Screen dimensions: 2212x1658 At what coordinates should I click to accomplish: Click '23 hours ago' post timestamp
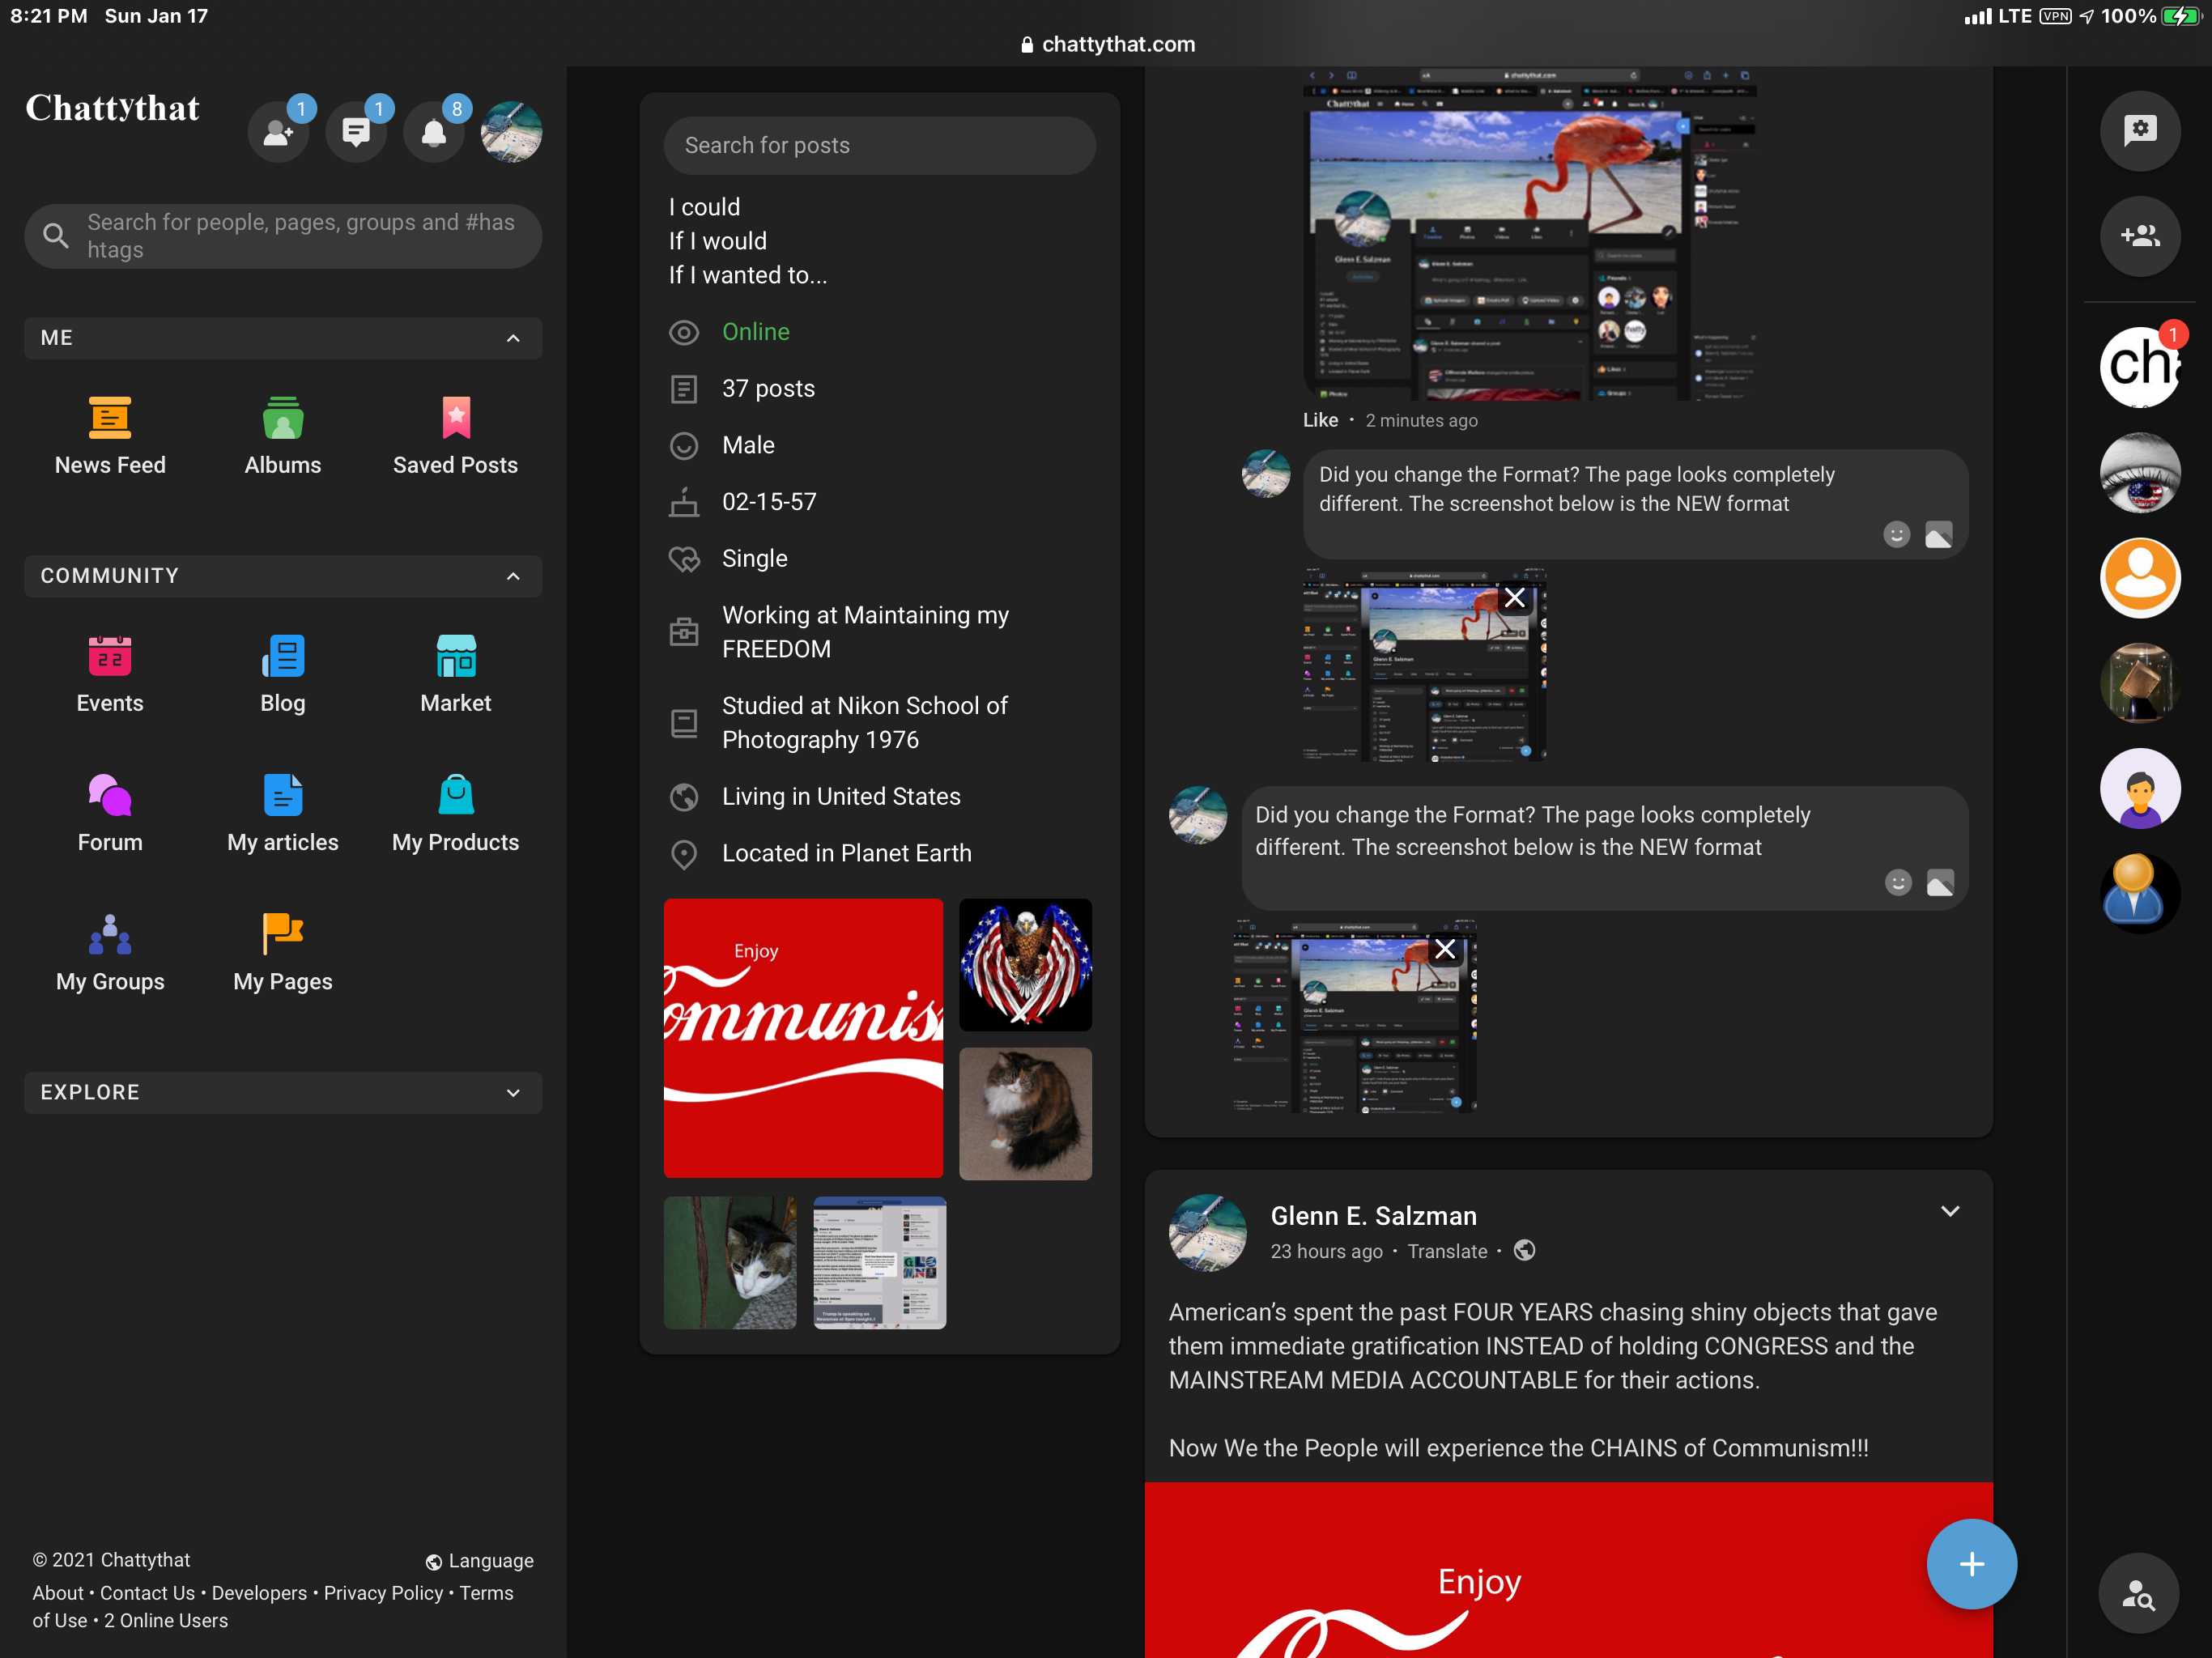1326,1251
